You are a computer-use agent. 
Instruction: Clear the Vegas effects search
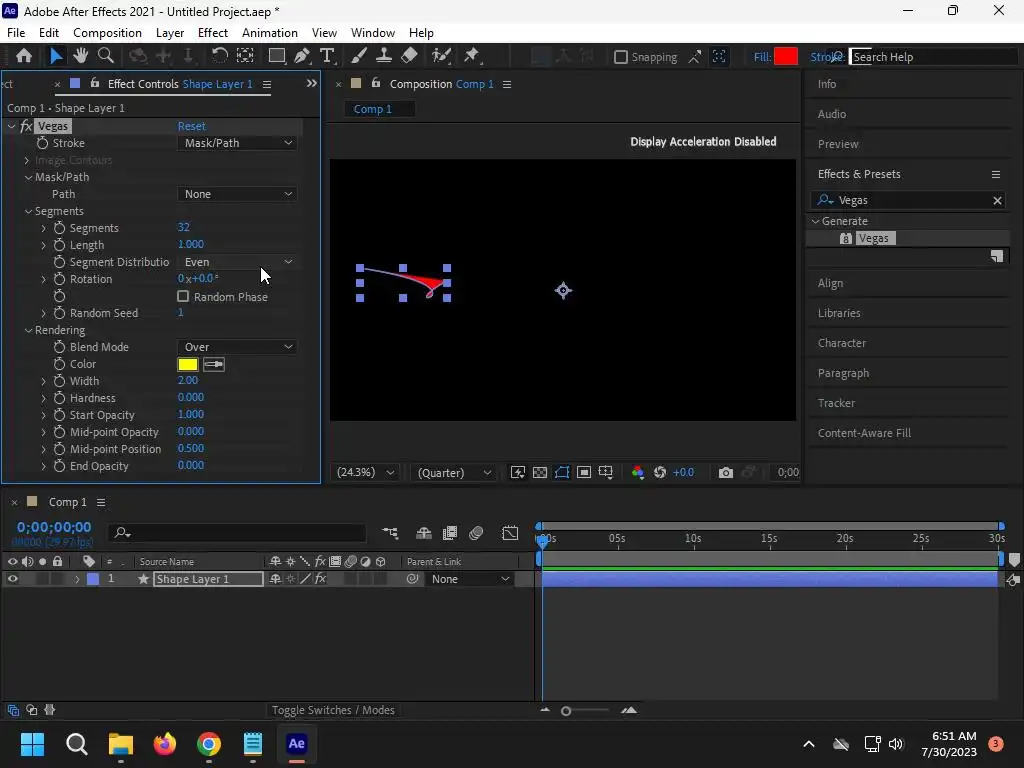(997, 200)
